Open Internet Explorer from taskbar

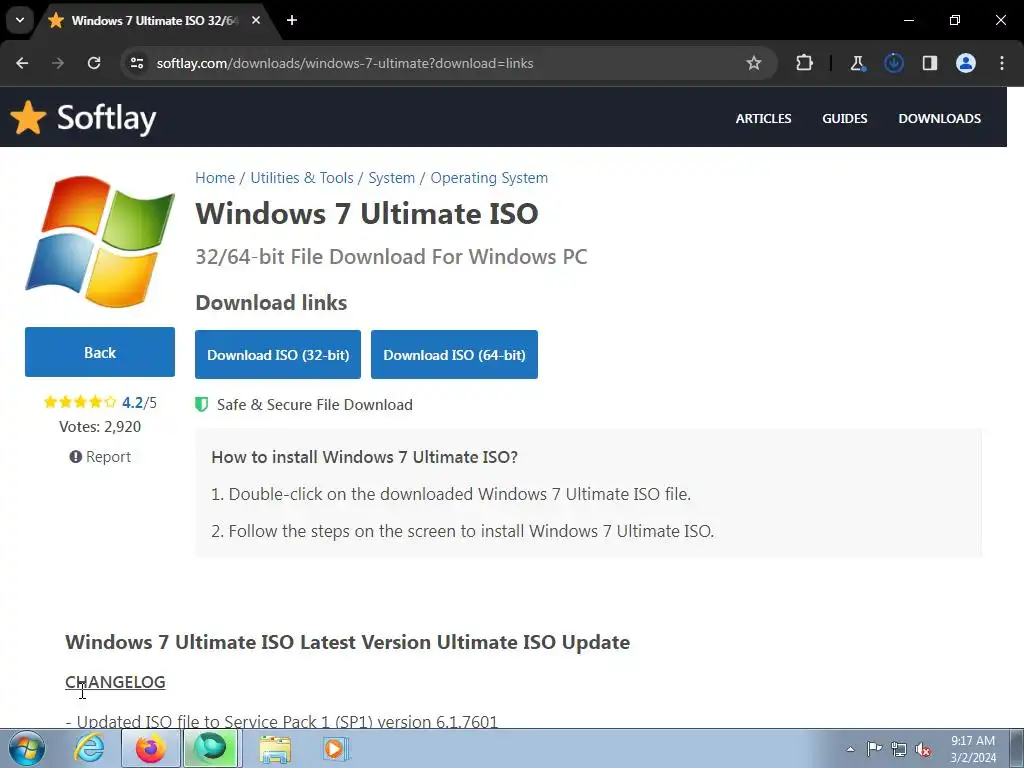[88, 748]
